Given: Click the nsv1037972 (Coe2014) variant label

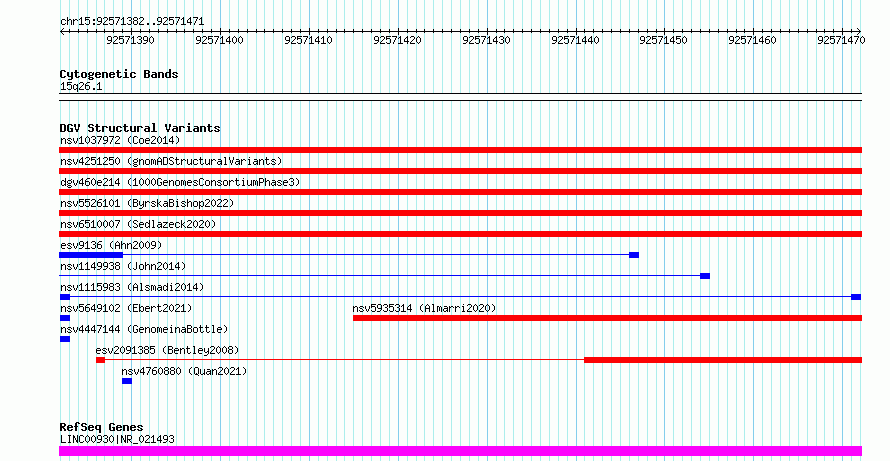Looking at the screenshot, I should [120, 140].
